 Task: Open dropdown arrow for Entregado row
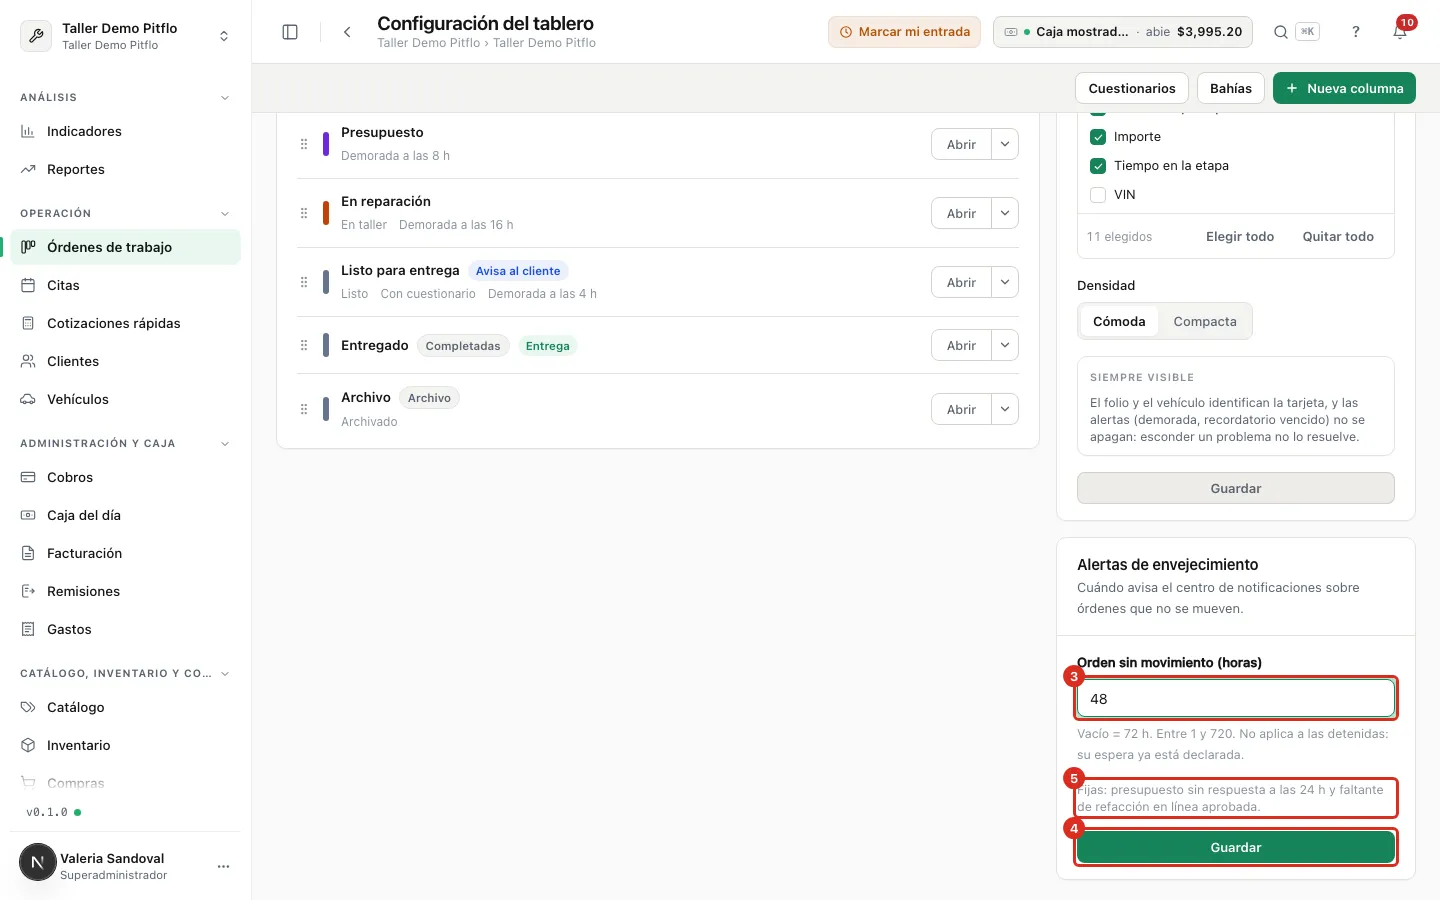pyautogui.click(x=1005, y=345)
